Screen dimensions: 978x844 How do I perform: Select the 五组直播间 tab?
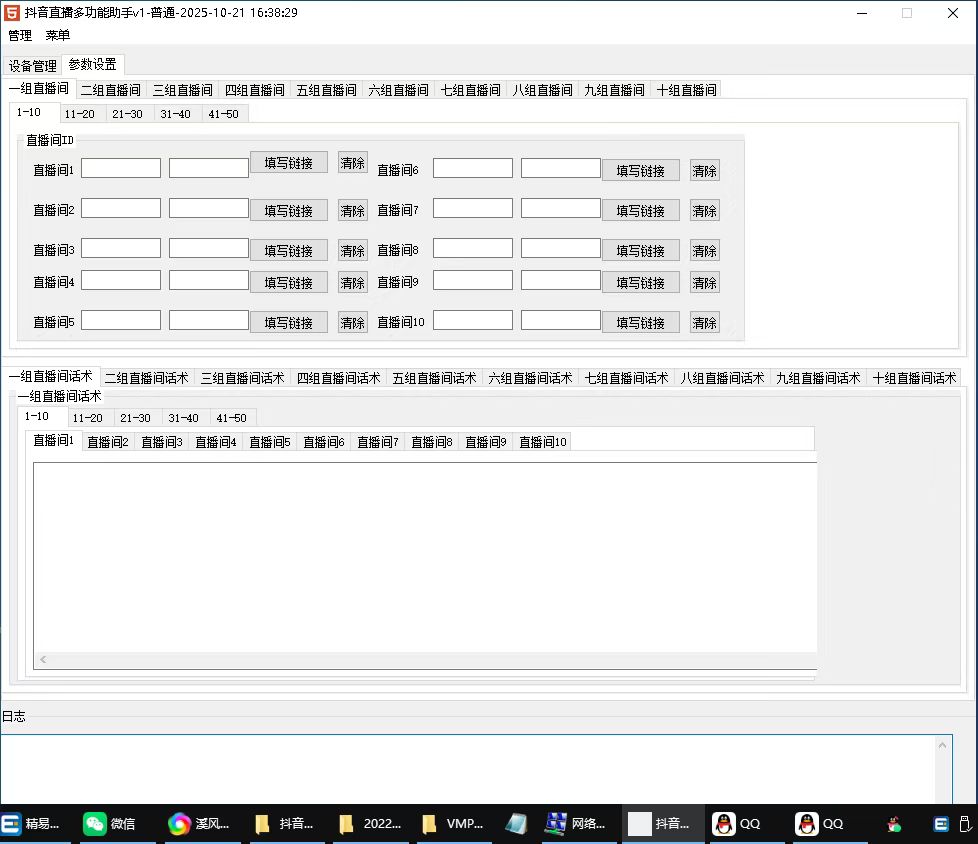(326, 90)
